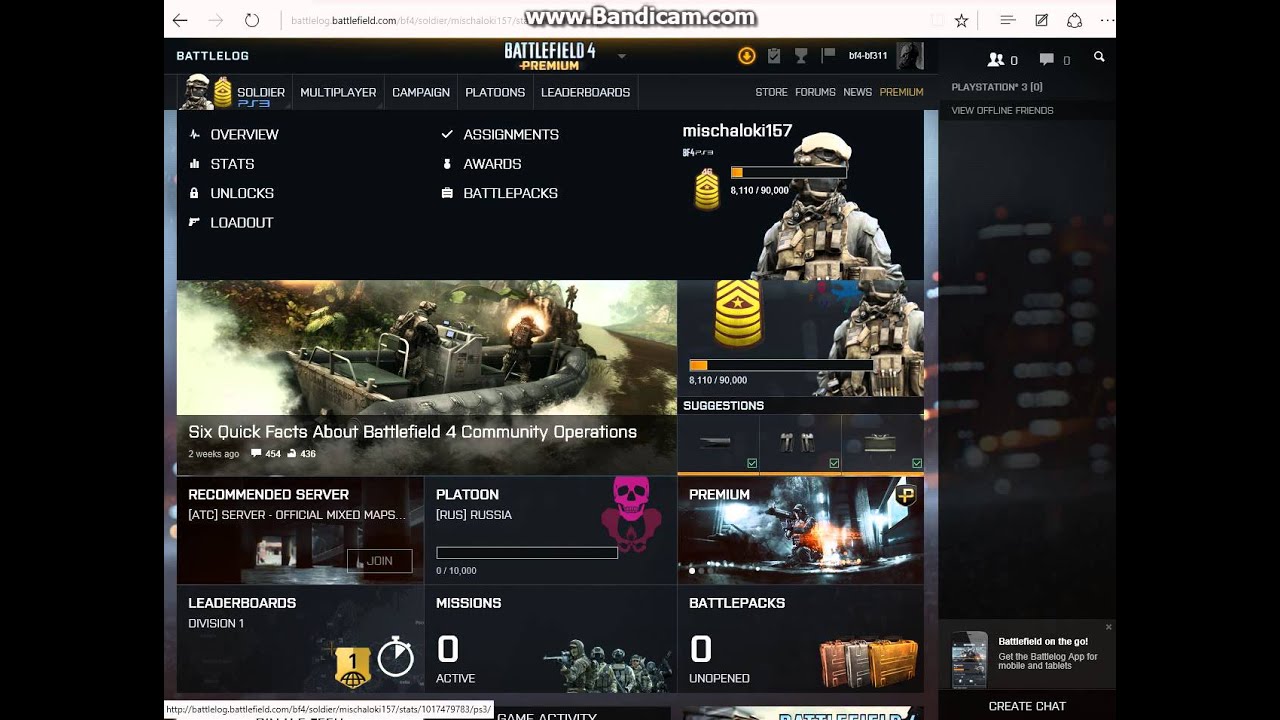This screenshot has height=720, width=1280.
Task: Close the Battlefield on the go banner
Action: tap(1108, 627)
